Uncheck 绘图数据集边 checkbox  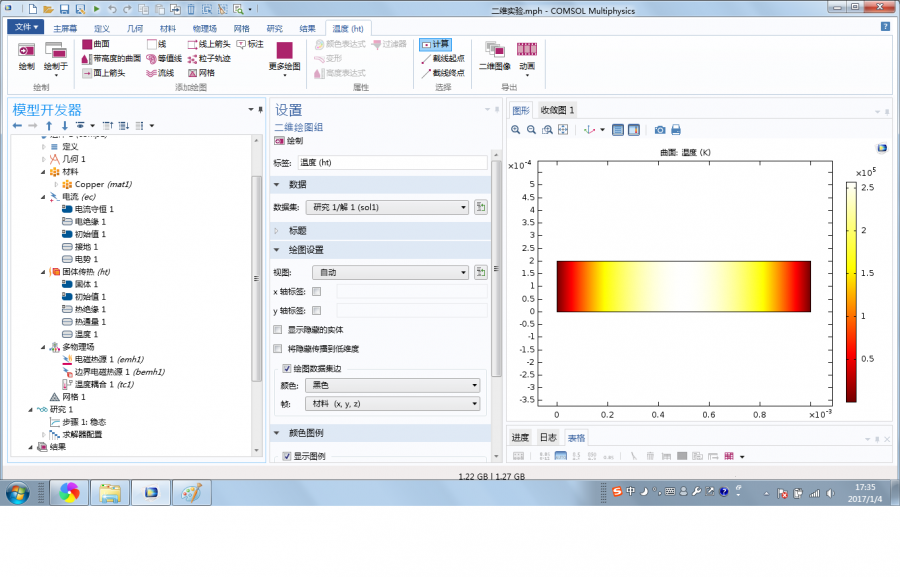pos(287,369)
